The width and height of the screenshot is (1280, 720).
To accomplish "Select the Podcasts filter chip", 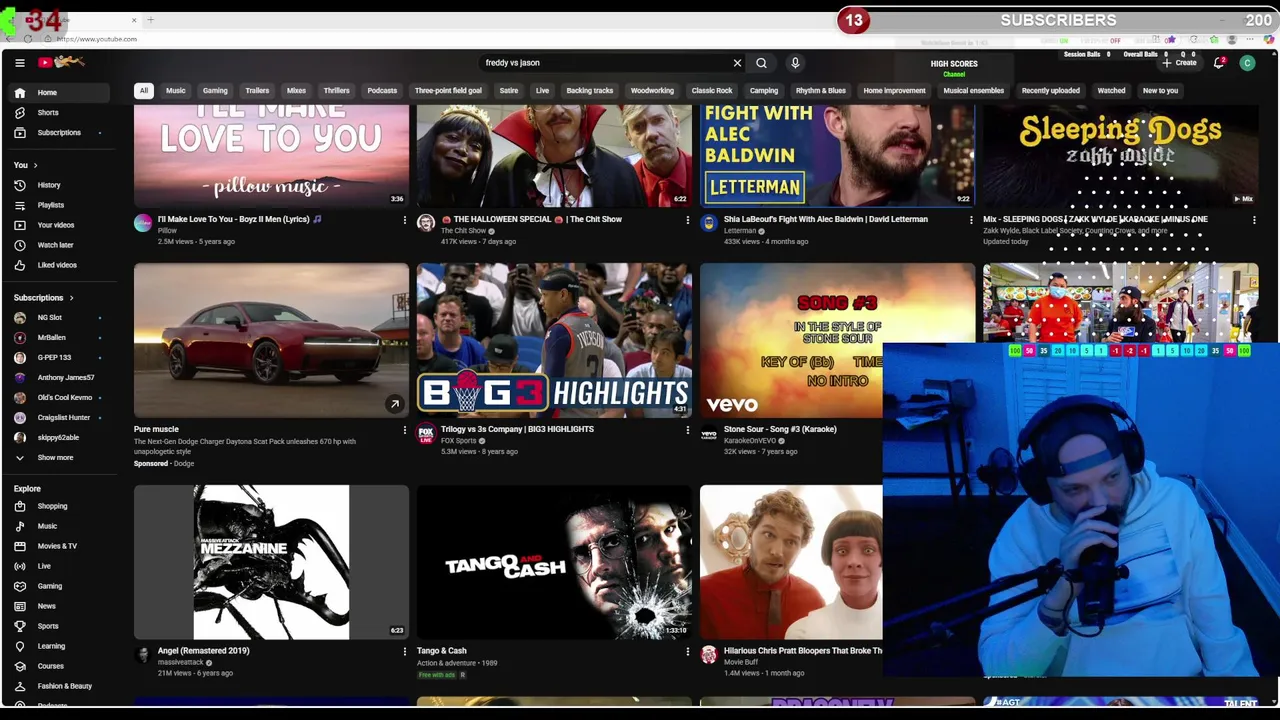I will click(382, 90).
